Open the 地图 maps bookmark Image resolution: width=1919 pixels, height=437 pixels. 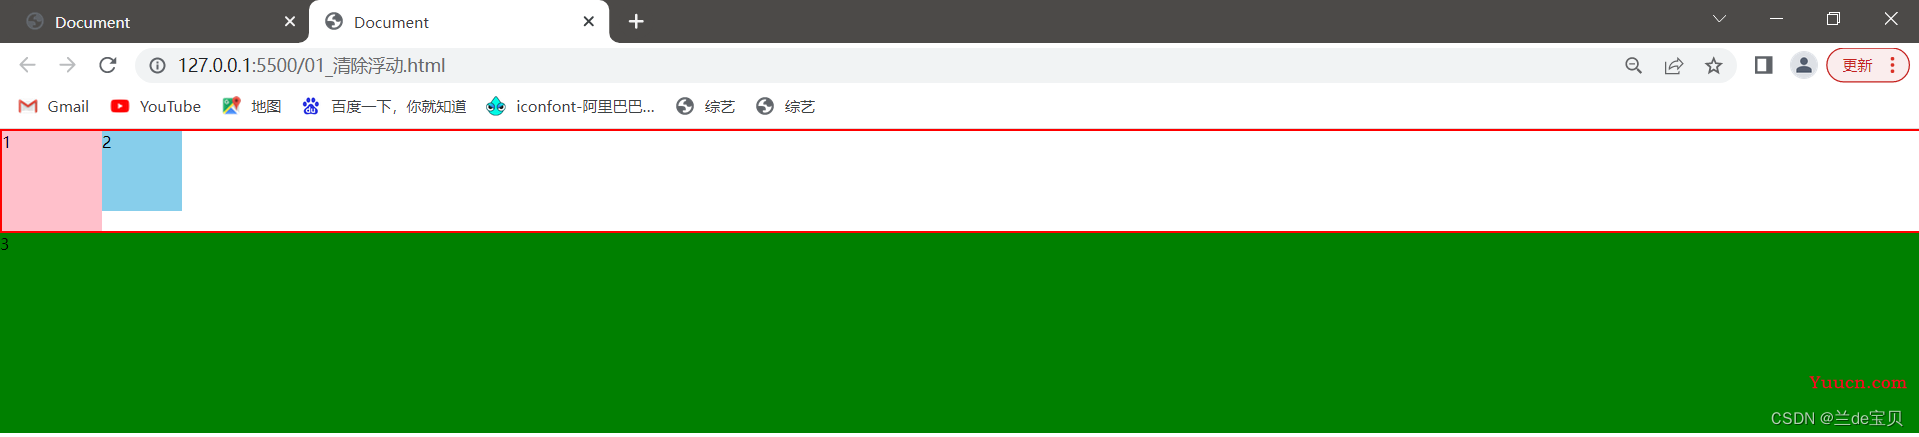tap(251, 106)
